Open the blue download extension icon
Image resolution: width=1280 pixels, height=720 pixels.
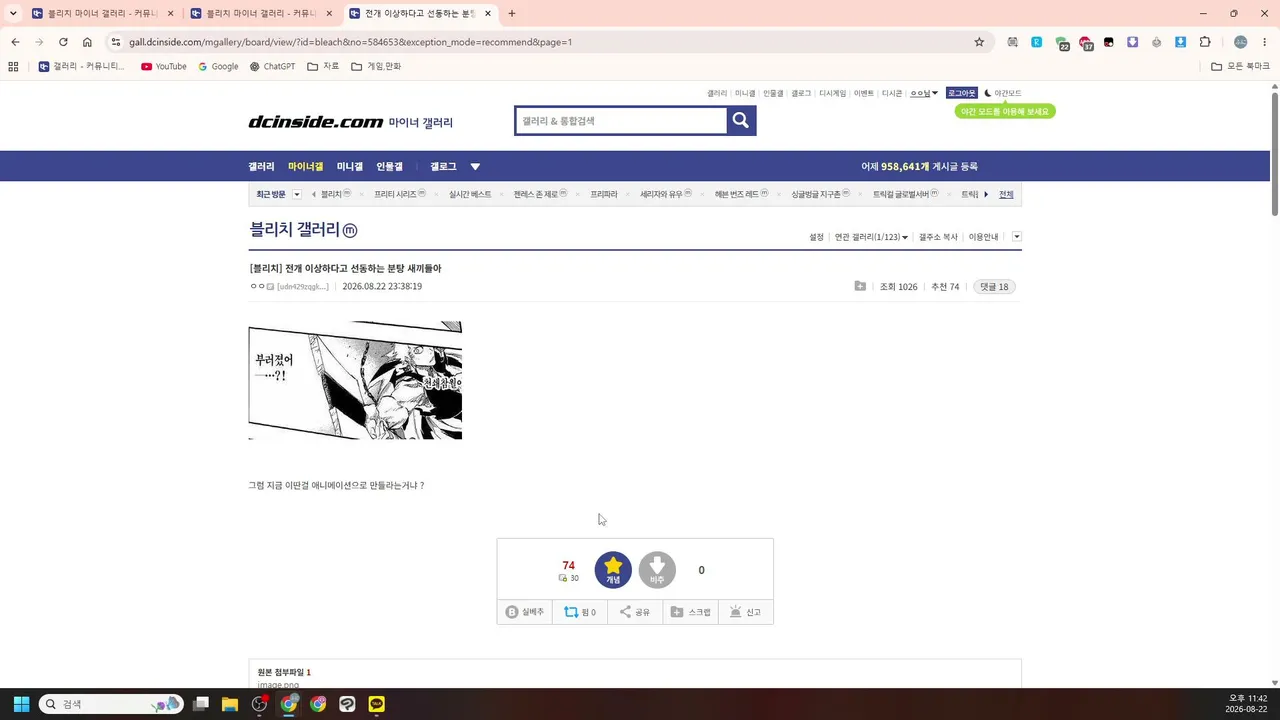(x=1181, y=42)
